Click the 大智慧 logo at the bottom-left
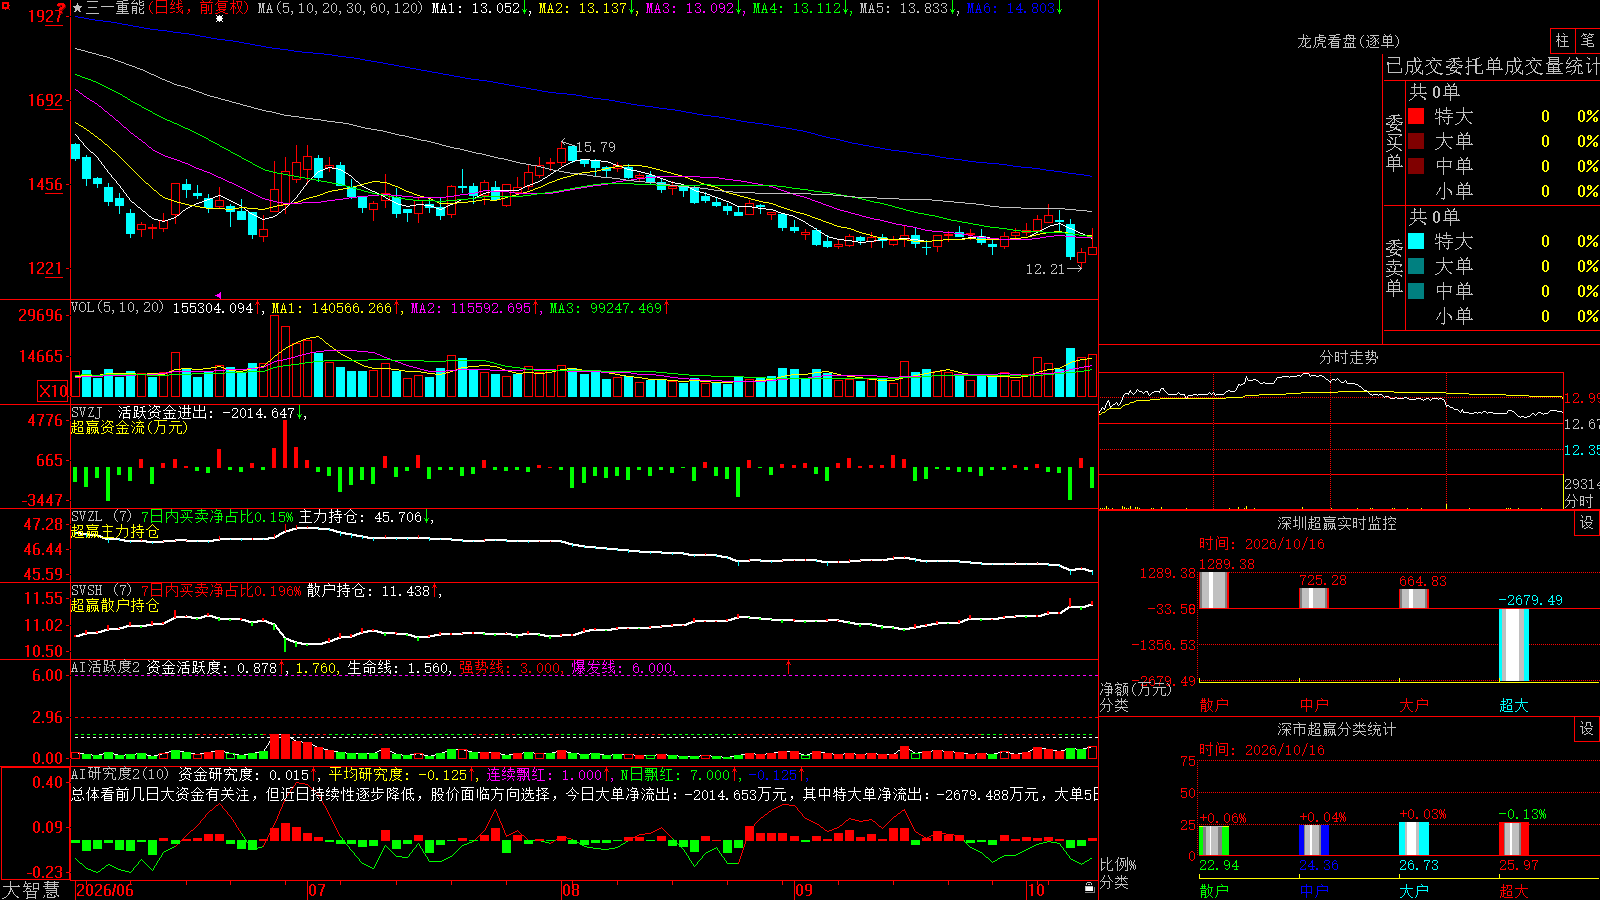Viewport: 1600px width, 900px height. coord(31,890)
